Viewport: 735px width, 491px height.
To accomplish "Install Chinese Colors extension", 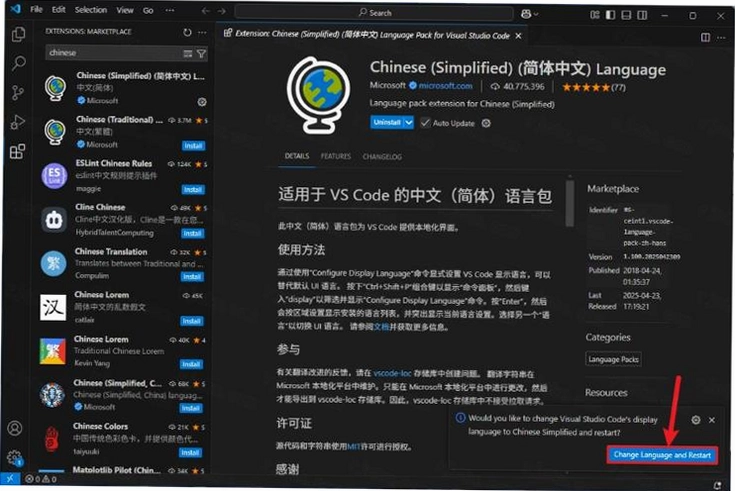I will click(x=190, y=453).
